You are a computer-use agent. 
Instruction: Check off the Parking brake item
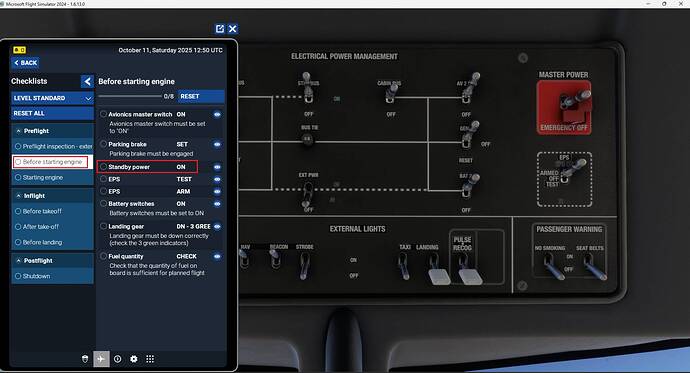pyautogui.click(x=103, y=144)
